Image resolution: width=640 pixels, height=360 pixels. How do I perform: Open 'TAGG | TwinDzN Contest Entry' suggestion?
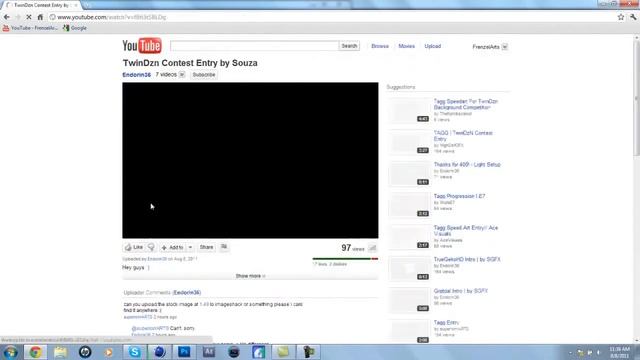coord(463,136)
